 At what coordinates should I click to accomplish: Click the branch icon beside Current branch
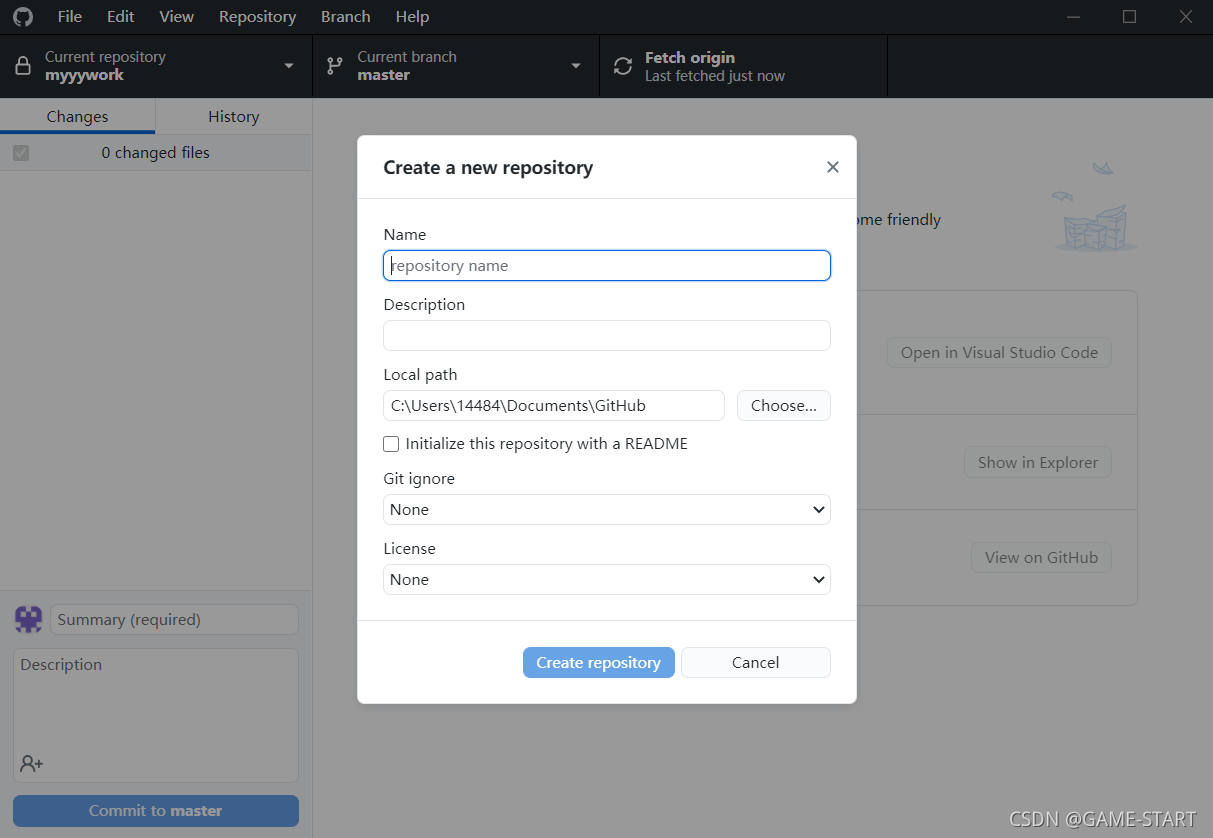335,66
